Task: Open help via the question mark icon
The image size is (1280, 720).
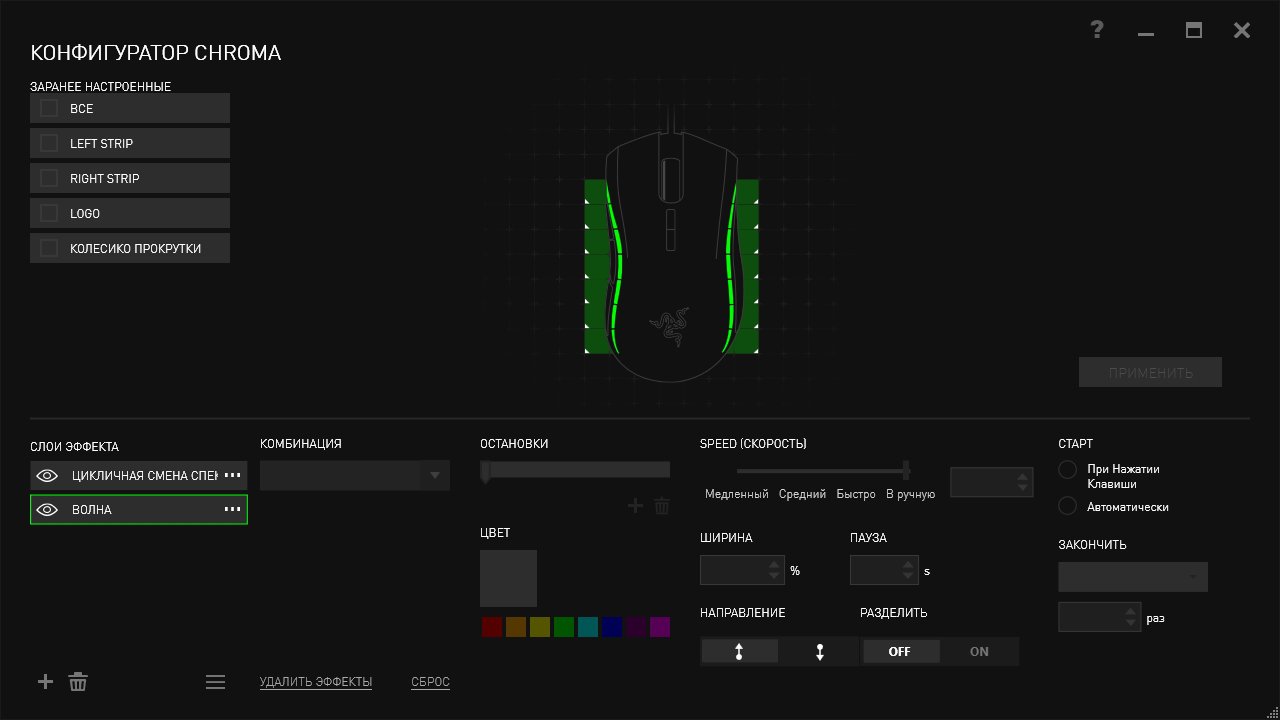Action: click(1097, 30)
